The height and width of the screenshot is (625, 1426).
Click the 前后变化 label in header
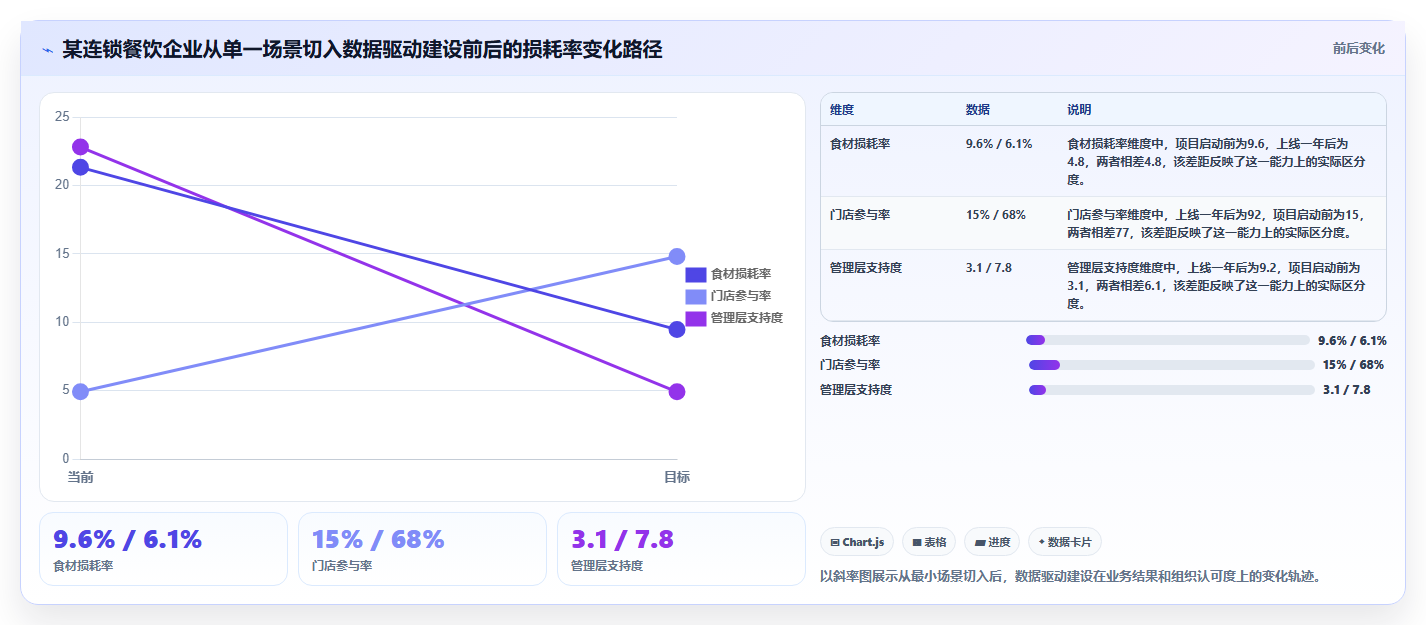coord(1358,48)
